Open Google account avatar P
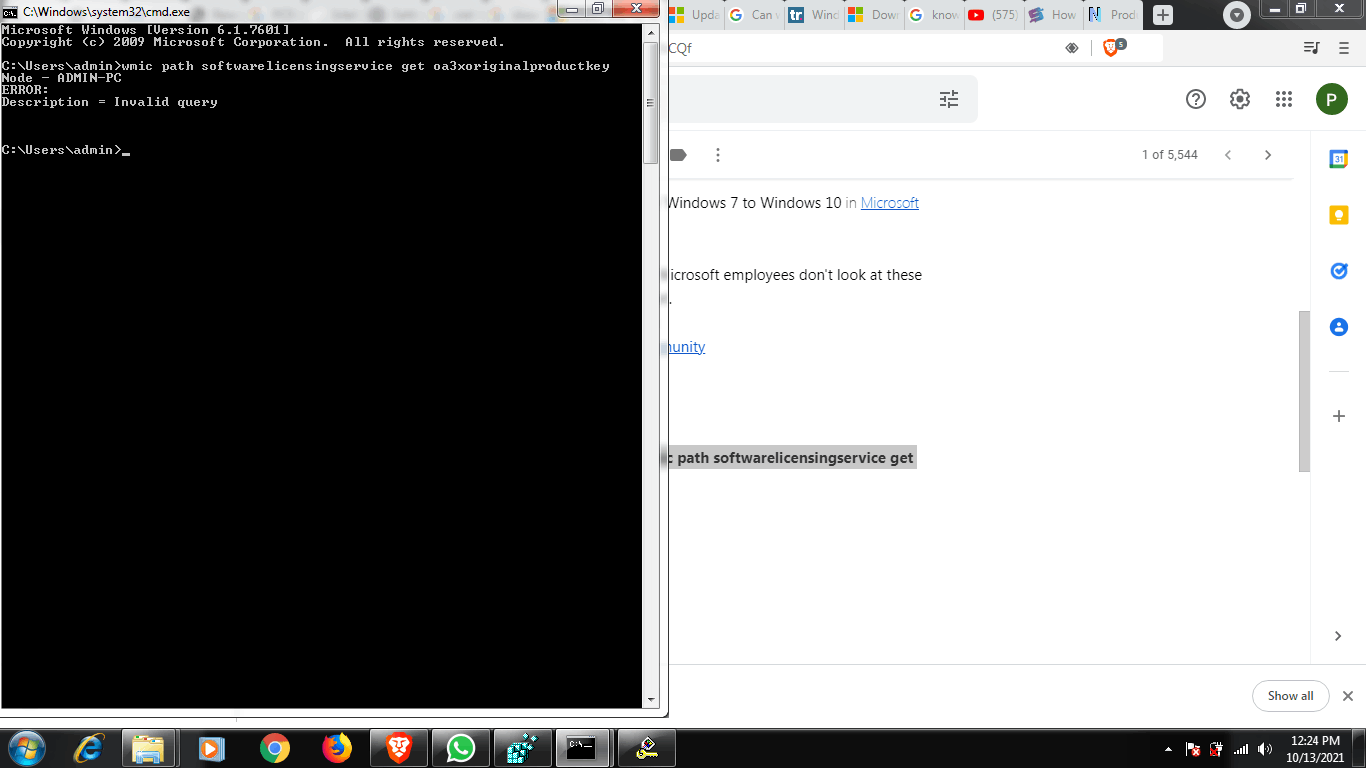This screenshot has height=768, width=1366. click(x=1331, y=99)
